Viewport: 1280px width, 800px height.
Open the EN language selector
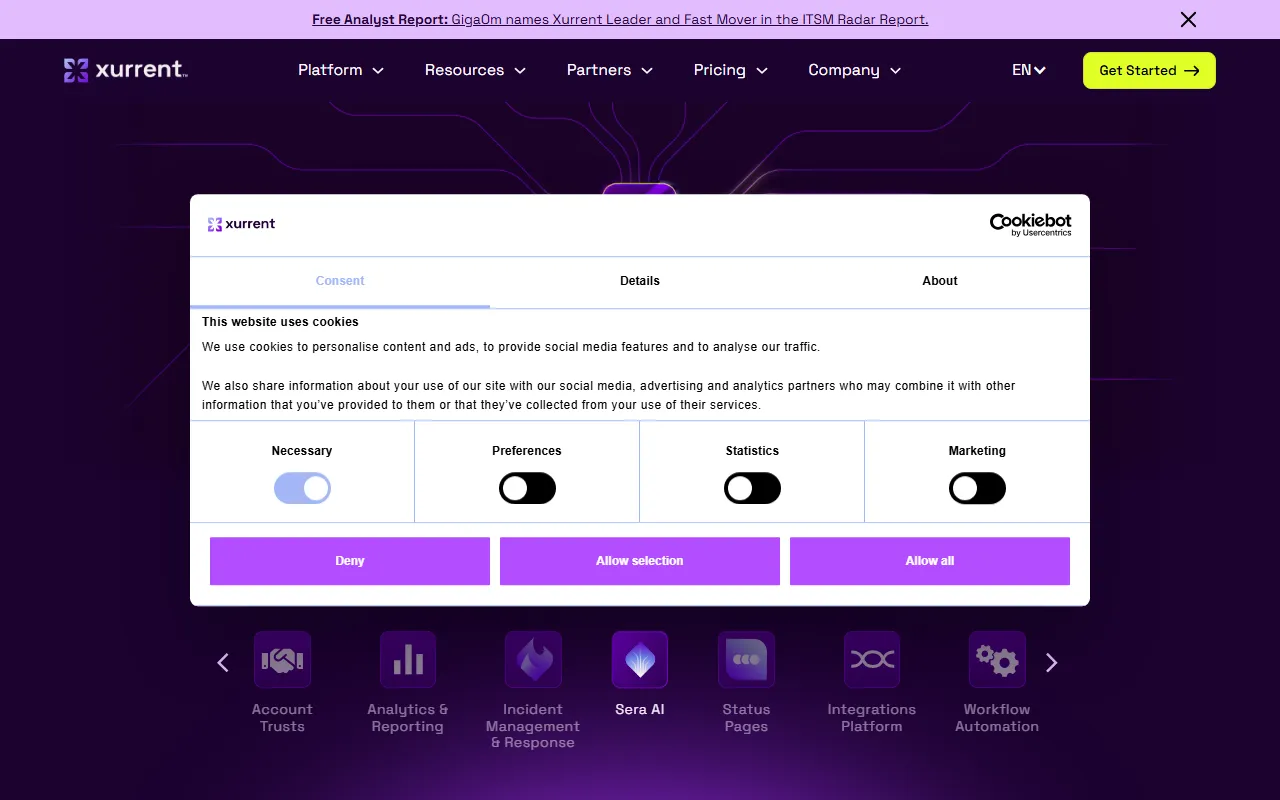(1028, 70)
